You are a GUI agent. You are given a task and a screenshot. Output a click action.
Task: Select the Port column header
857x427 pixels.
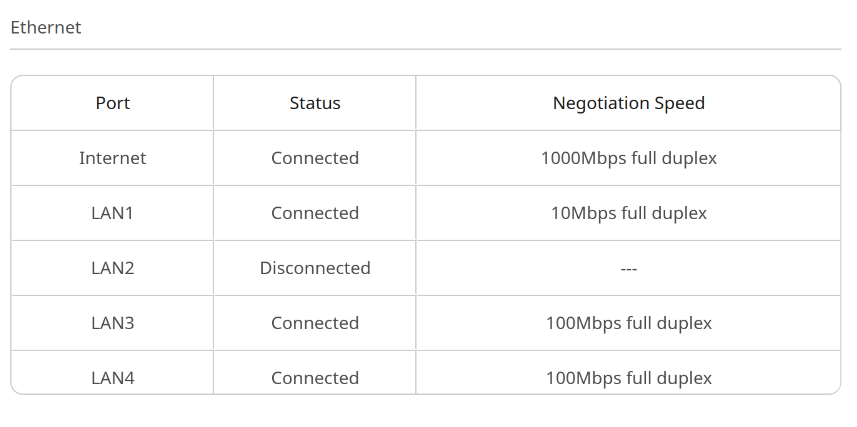[113, 103]
